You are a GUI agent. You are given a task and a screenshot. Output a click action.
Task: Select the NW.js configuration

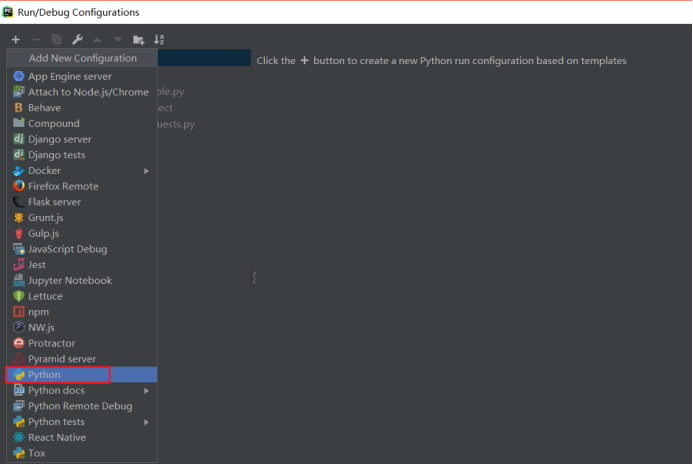pos(82,328)
